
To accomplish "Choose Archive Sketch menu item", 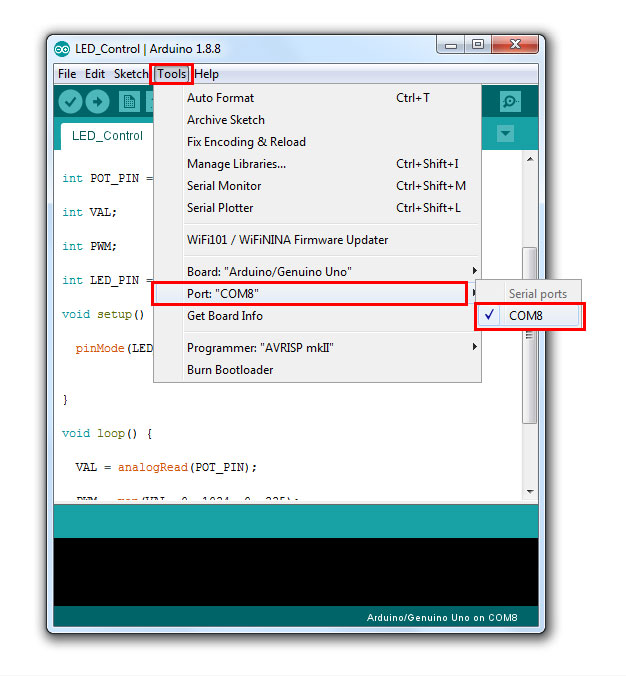I will tap(317, 120).
